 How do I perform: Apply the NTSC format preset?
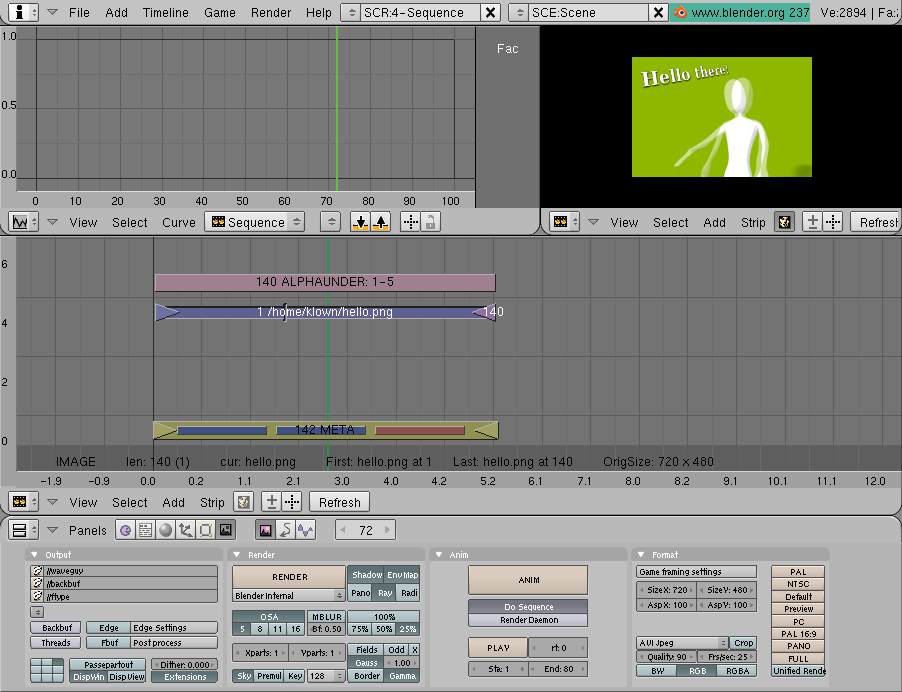click(x=797, y=584)
